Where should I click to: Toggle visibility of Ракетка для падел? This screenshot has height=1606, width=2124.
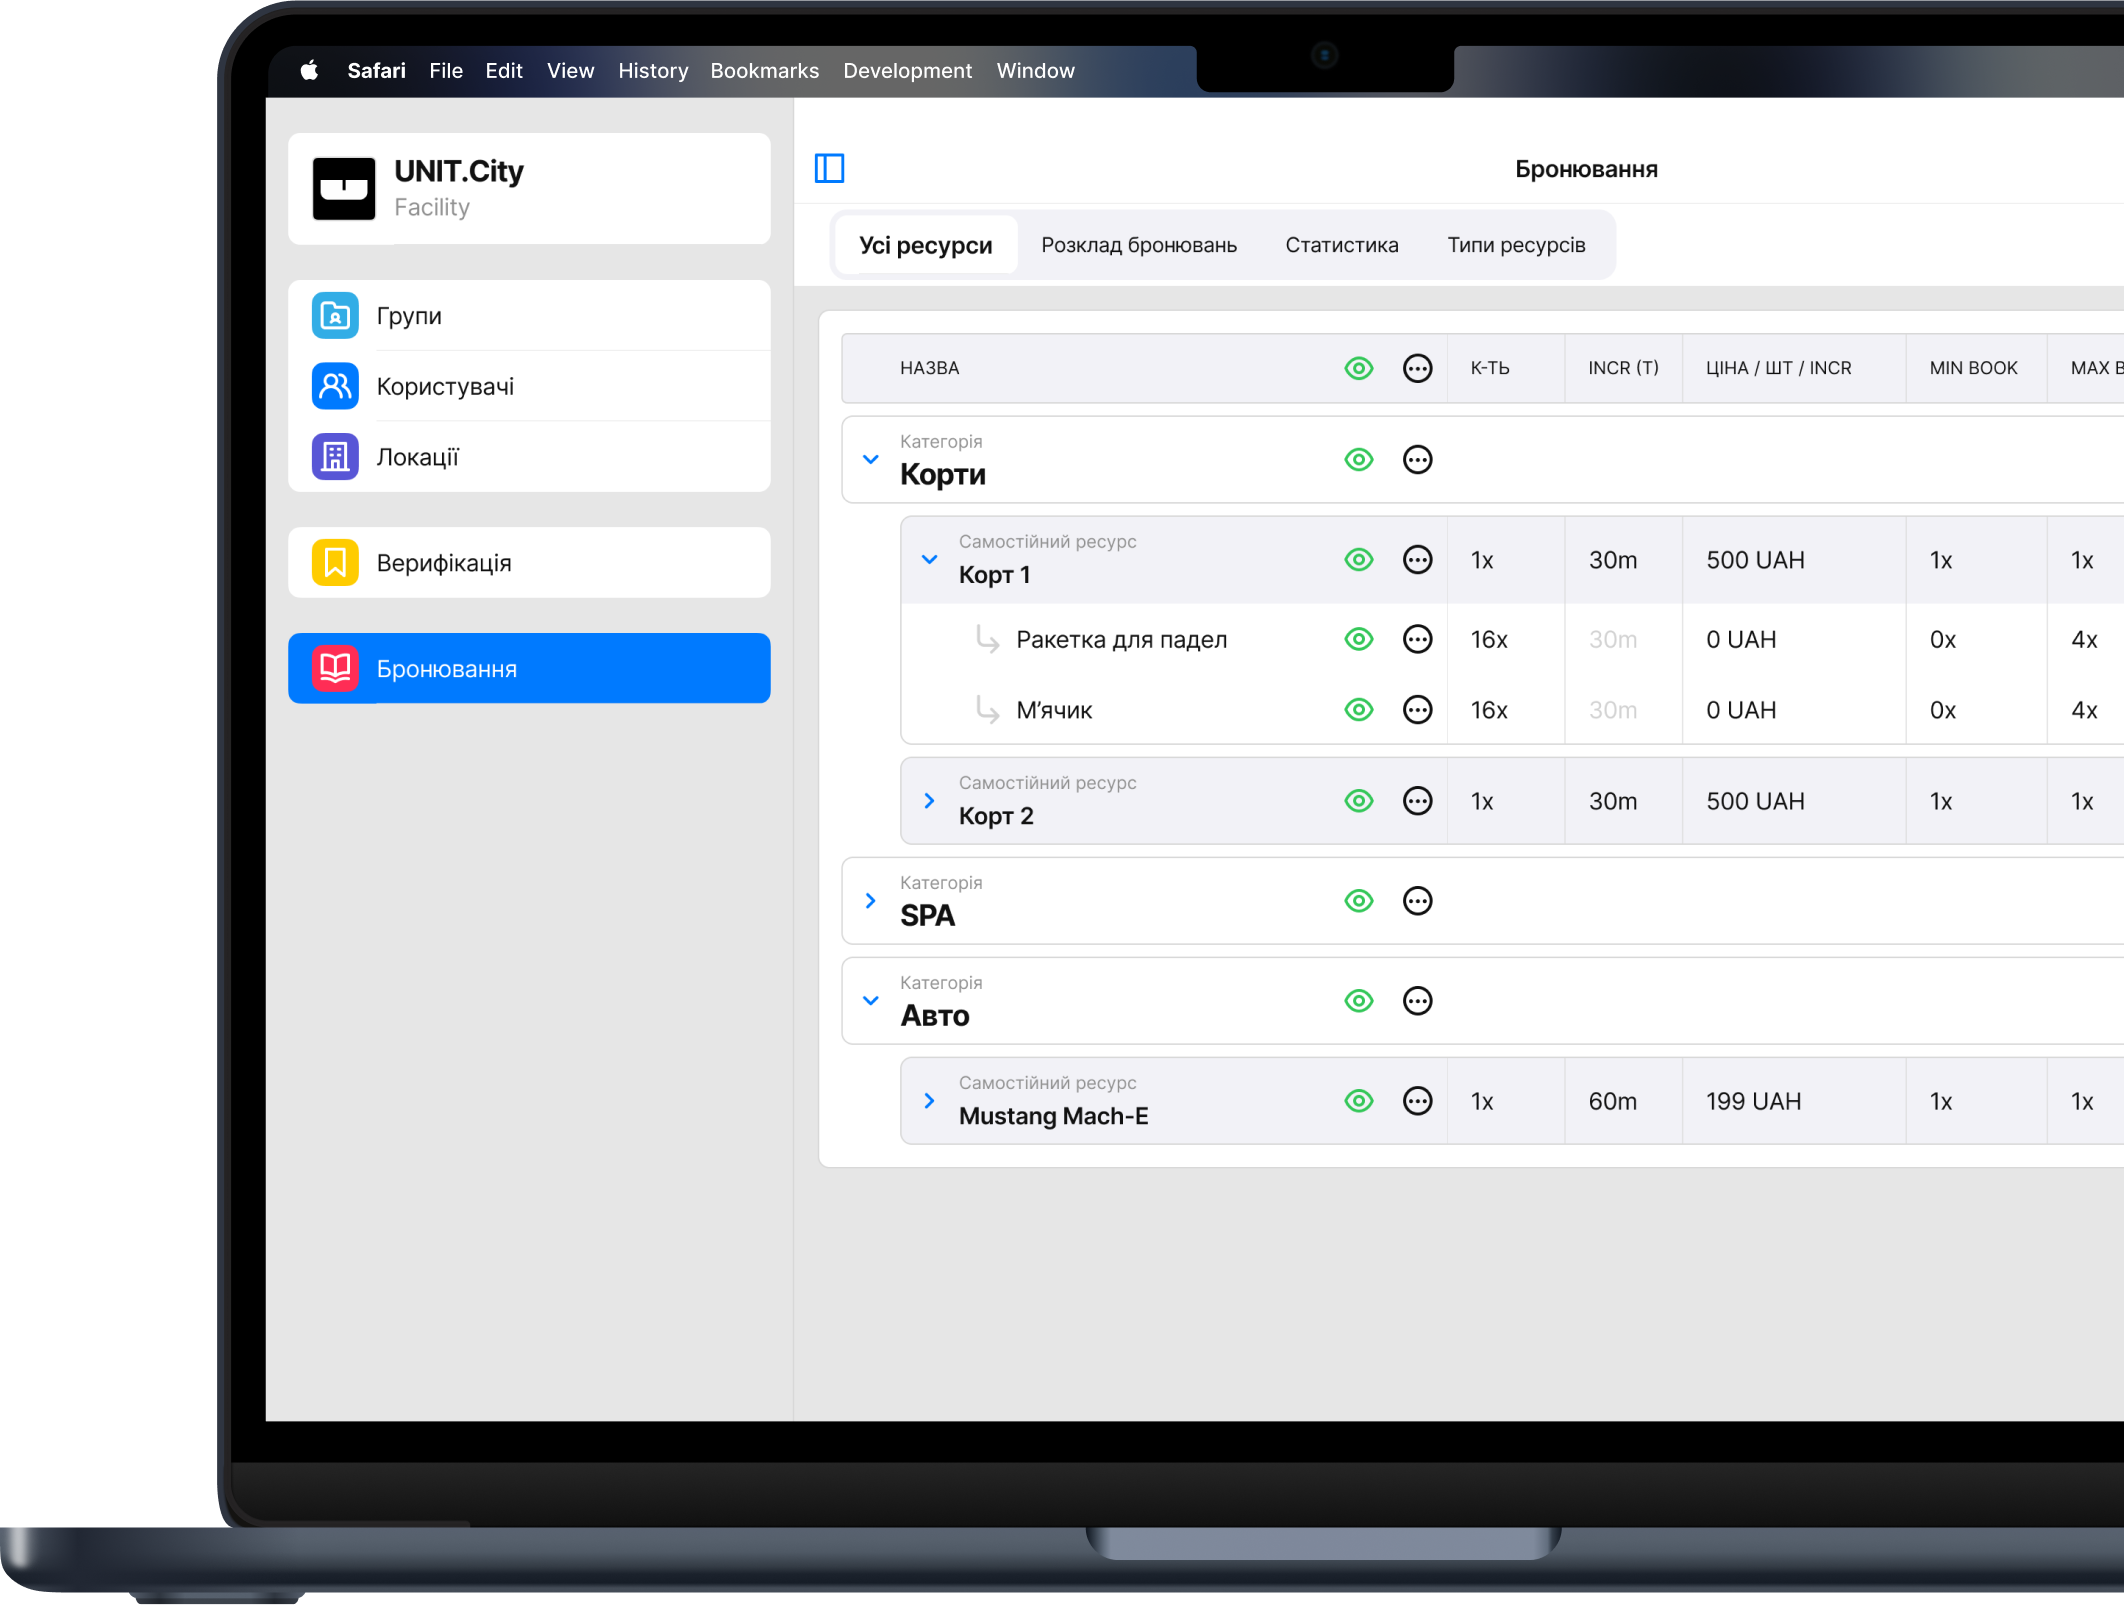[x=1358, y=639]
